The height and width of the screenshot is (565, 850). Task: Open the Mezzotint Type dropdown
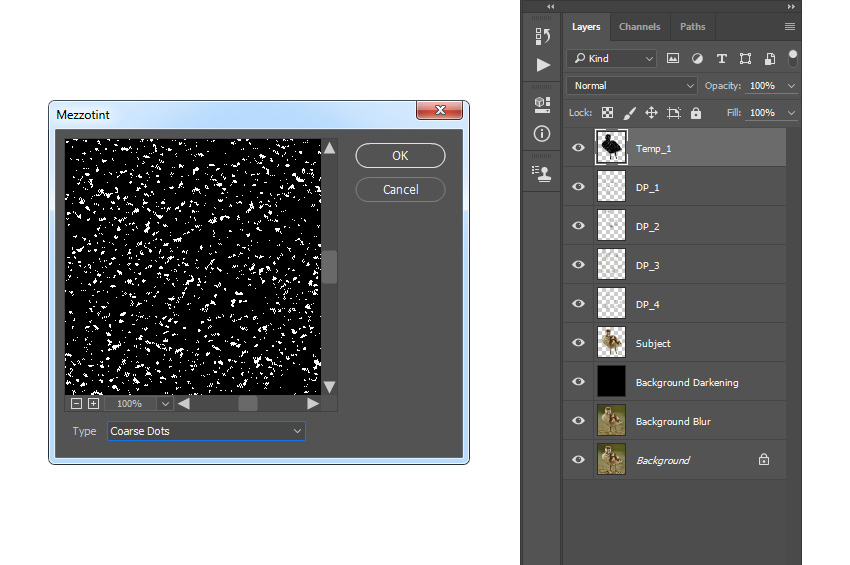pyautogui.click(x=206, y=431)
